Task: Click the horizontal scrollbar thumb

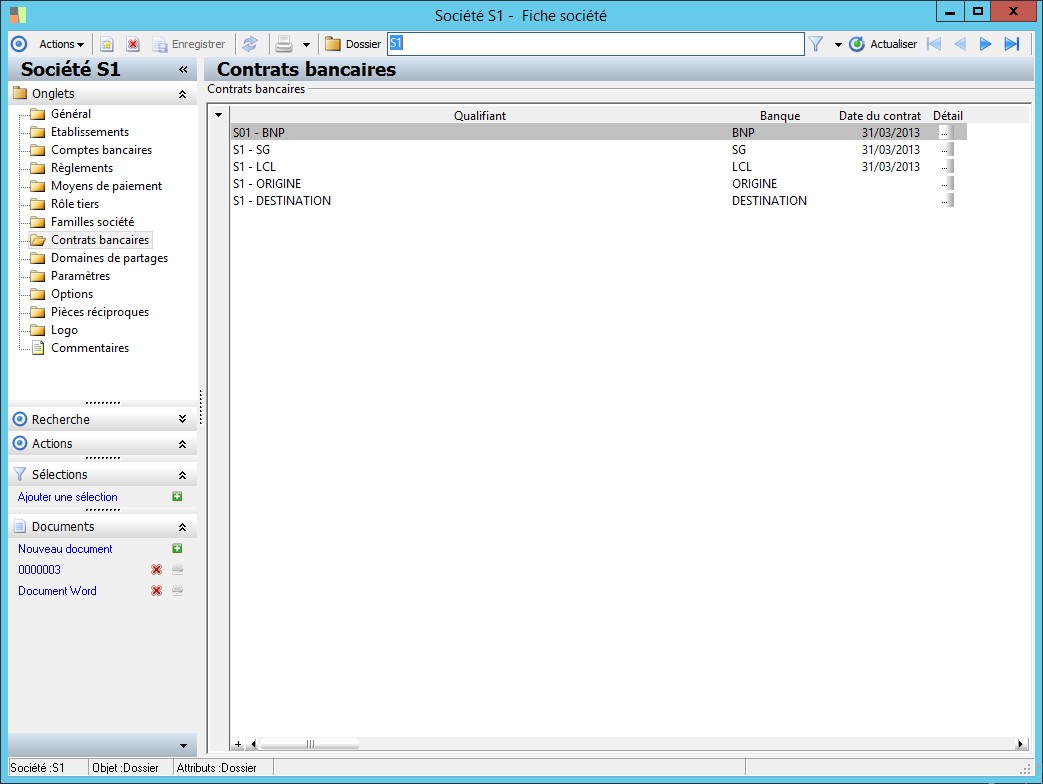Action: (x=310, y=744)
